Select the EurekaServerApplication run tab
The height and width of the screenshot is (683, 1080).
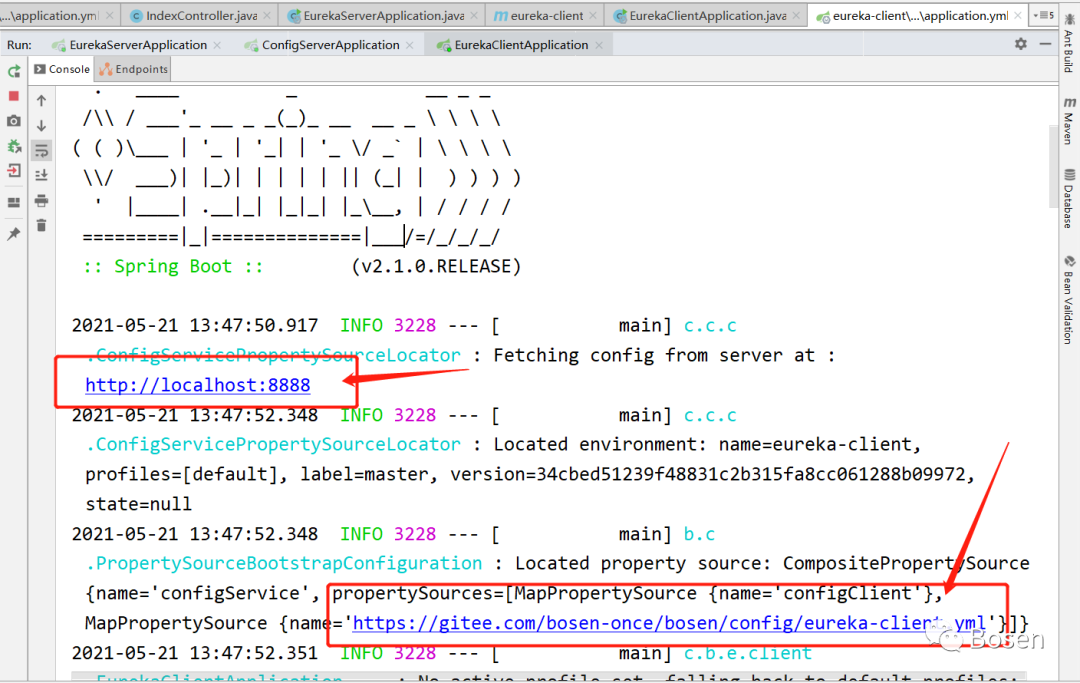(138, 45)
